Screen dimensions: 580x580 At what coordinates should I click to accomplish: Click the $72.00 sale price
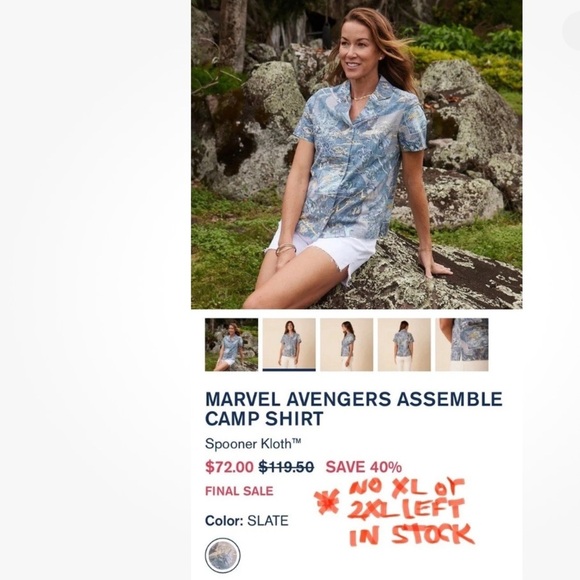point(229,467)
